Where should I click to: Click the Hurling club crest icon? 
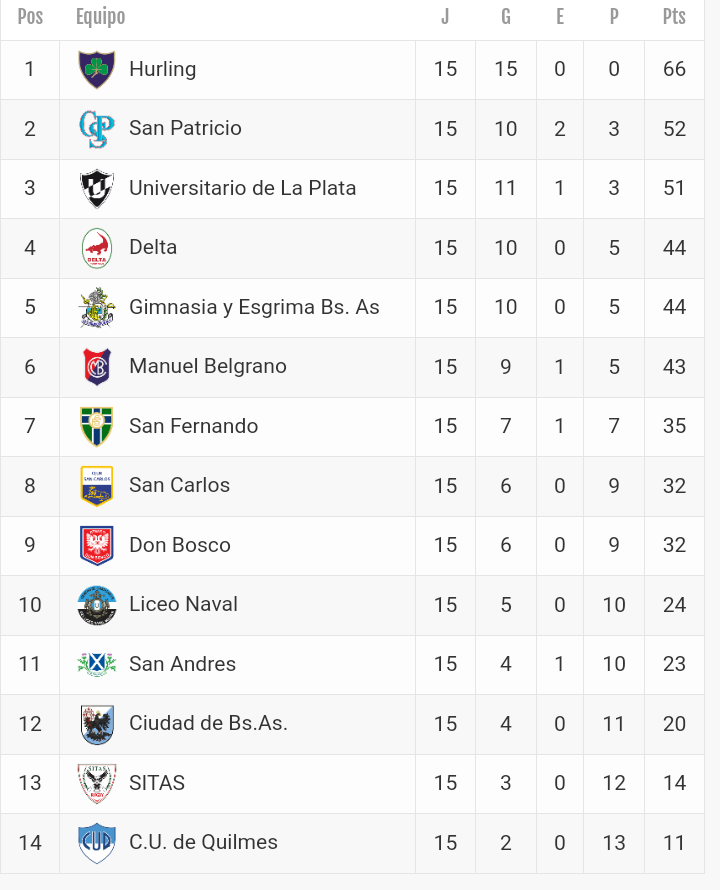pyautogui.click(x=97, y=69)
